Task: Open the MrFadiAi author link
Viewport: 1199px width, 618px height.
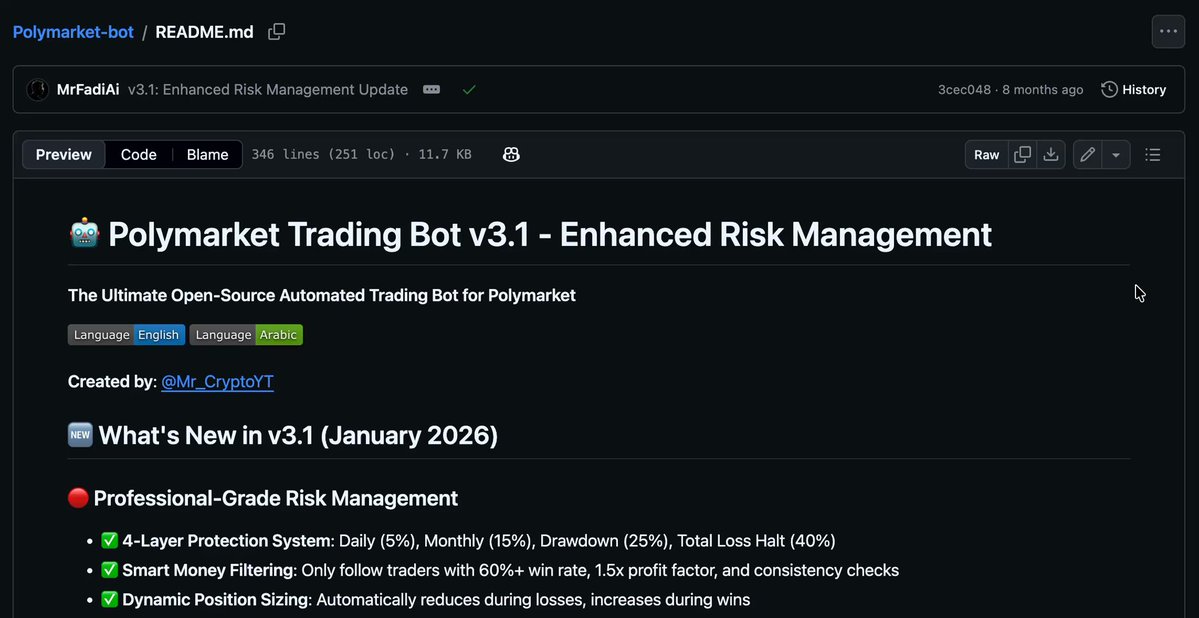Action: coord(88,89)
